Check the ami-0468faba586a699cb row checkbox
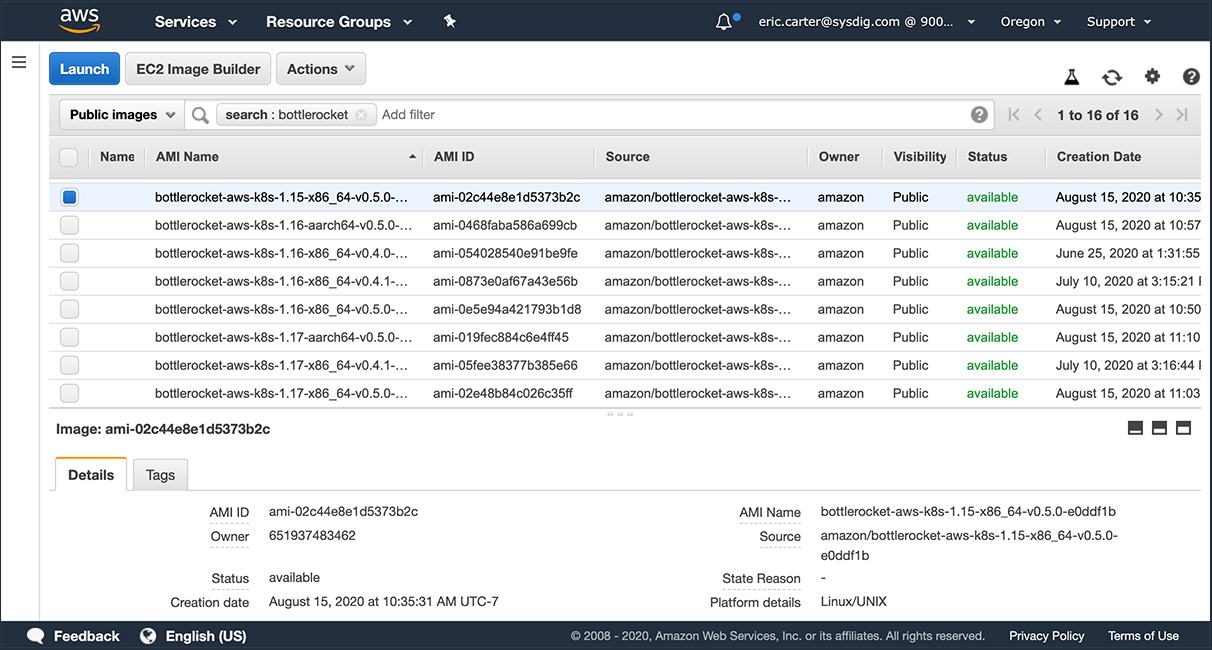The height and width of the screenshot is (650, 1212). (x=69, y=225)
